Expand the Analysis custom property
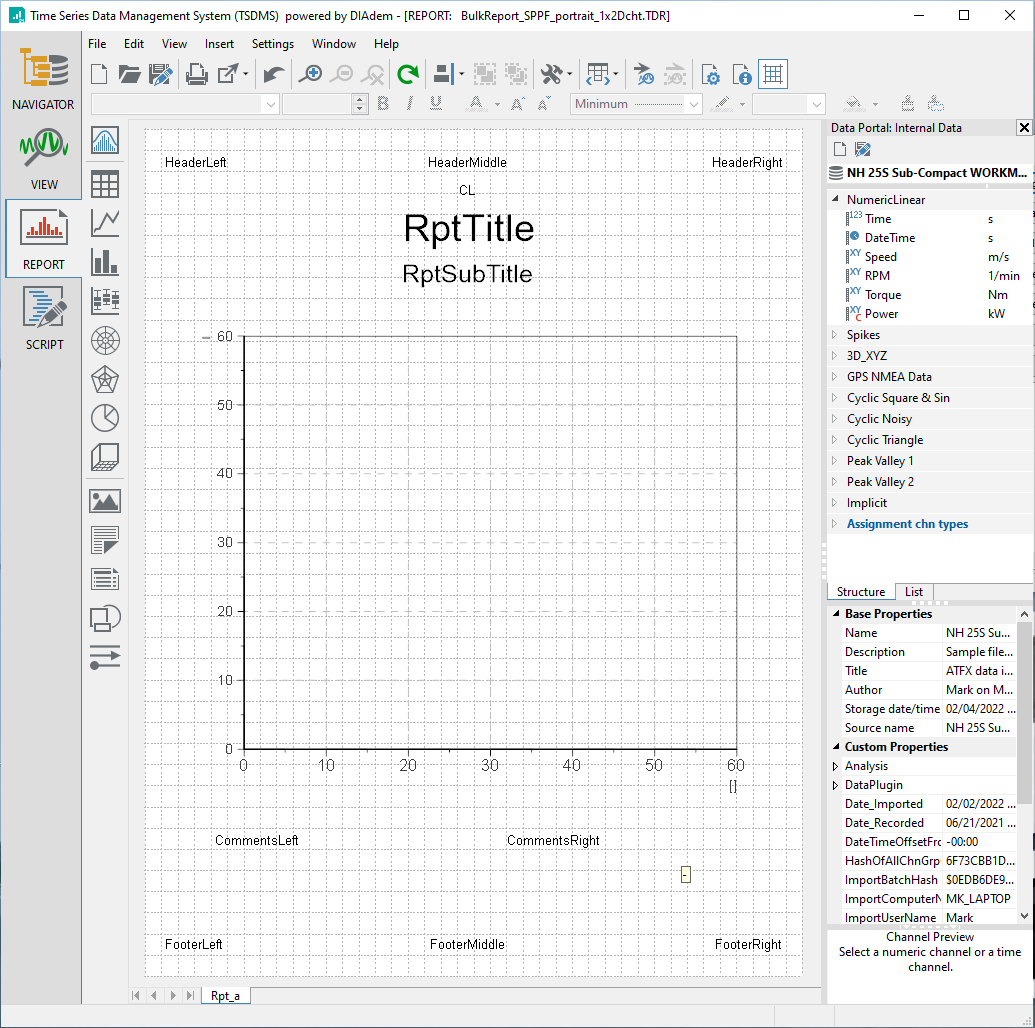This screenshot has height=1028, width=1035. tap(836, 766)
